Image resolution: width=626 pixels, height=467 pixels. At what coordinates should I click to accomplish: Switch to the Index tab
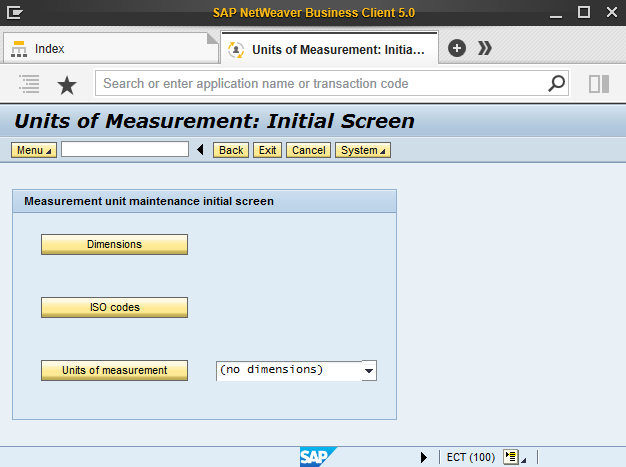click(110, 48)
